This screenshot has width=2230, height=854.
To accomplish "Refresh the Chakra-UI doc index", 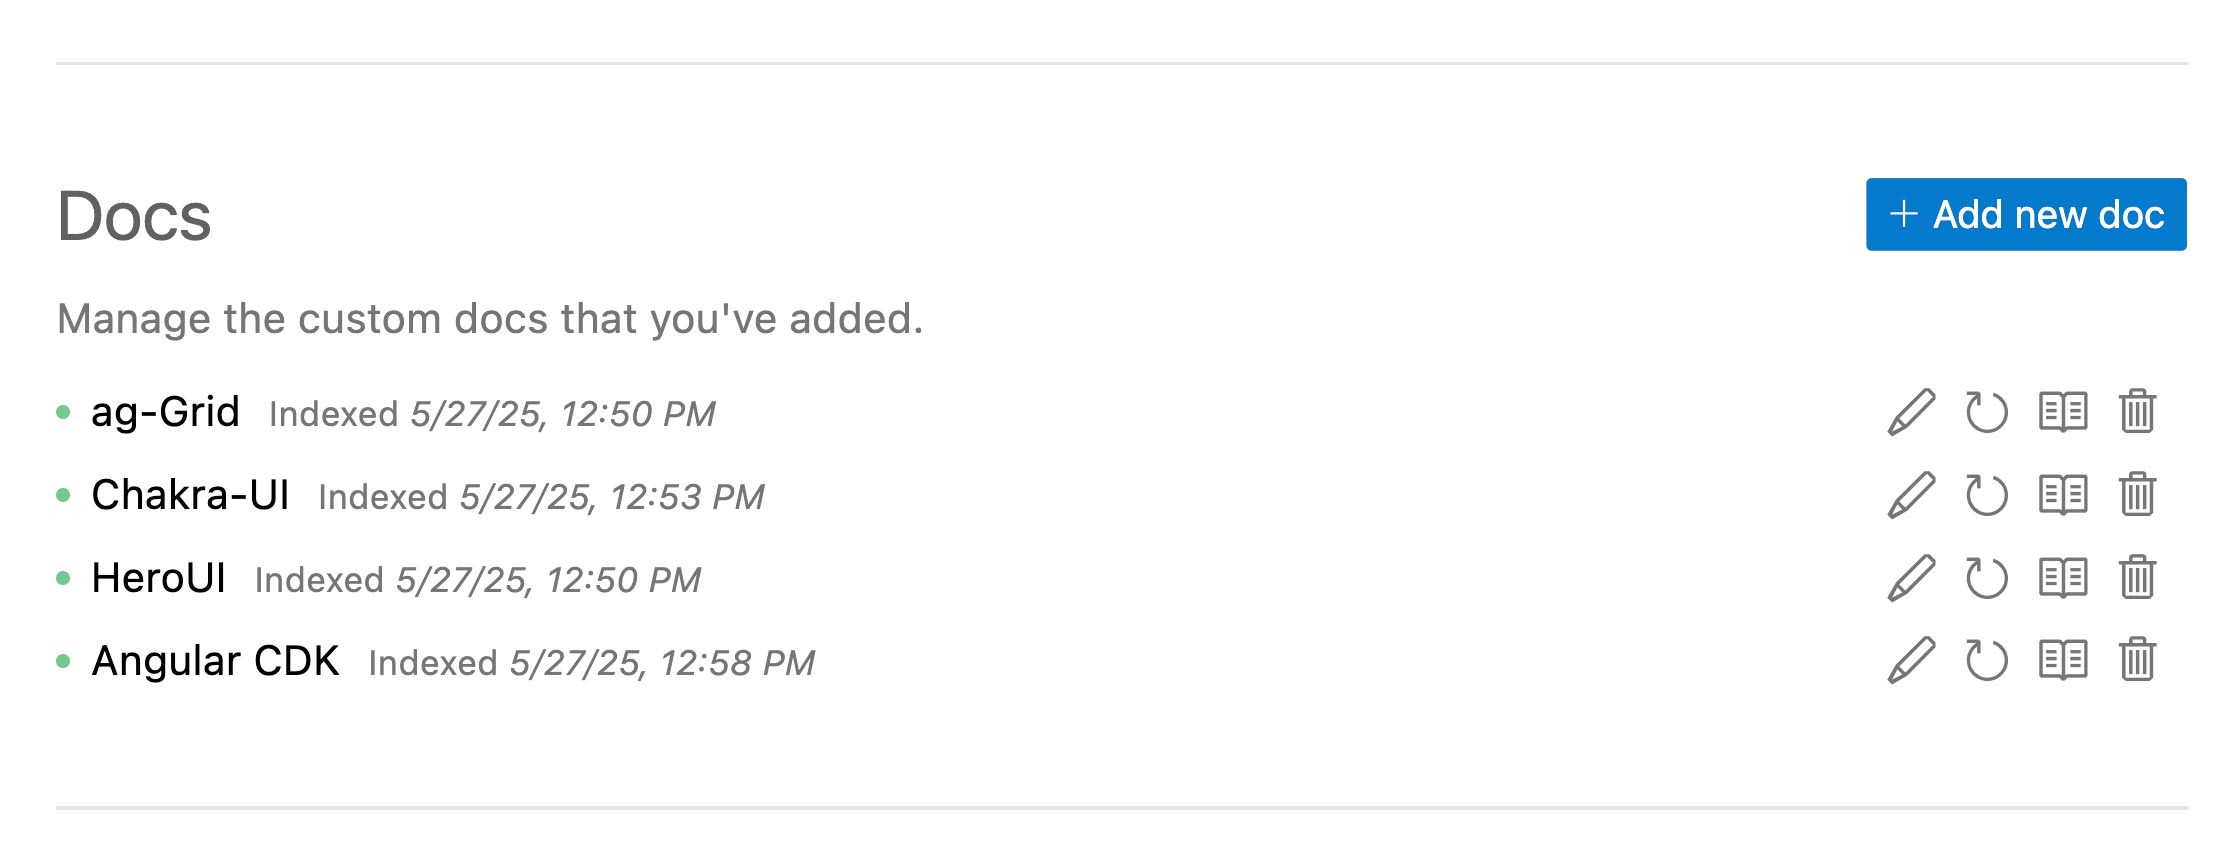I will click(1986, 495).
